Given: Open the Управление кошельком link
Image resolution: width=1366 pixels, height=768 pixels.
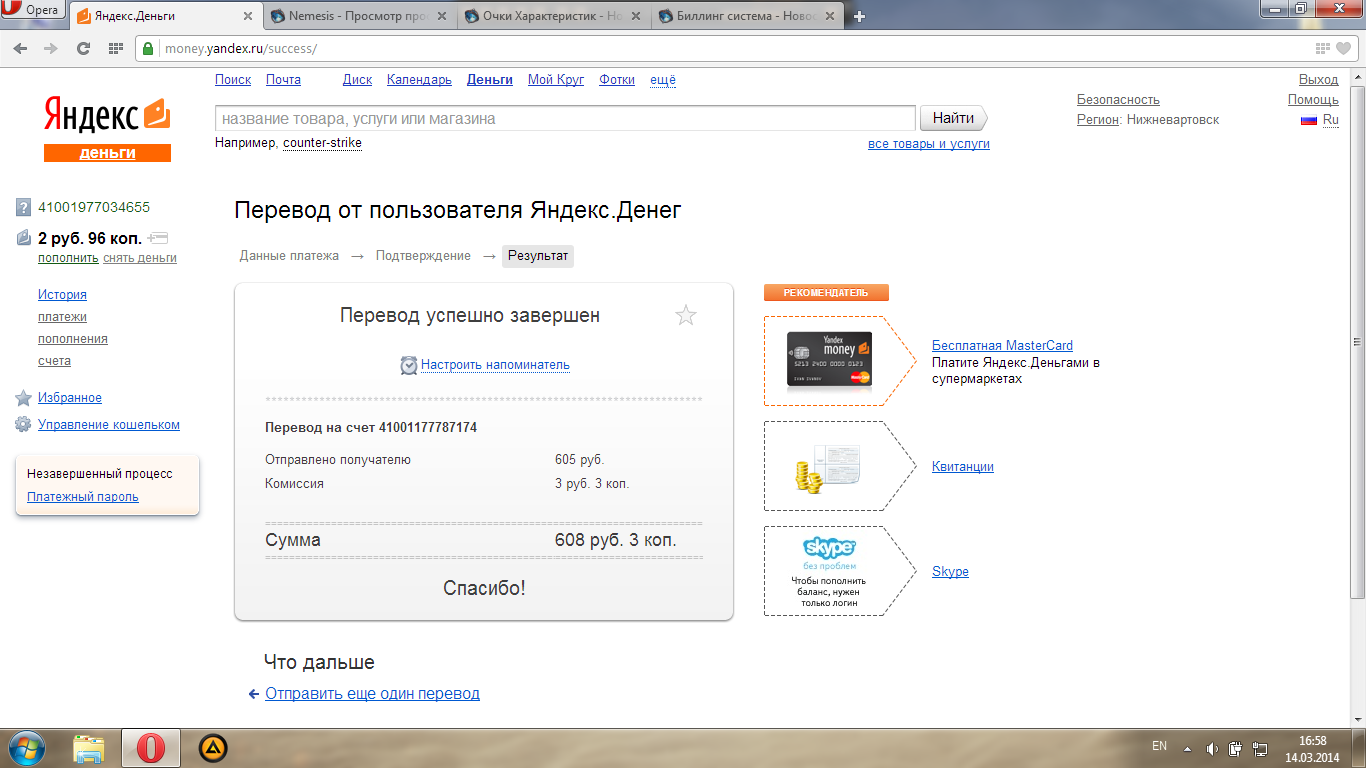Looking at the screenshot, I should (109, 425).
